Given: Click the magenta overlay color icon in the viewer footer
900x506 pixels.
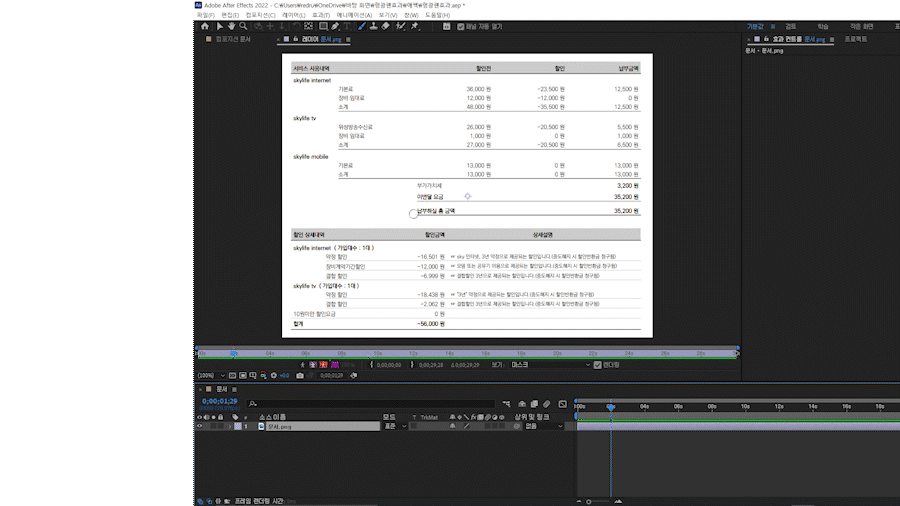Looking at the screenshot, I should coord(336,364).
